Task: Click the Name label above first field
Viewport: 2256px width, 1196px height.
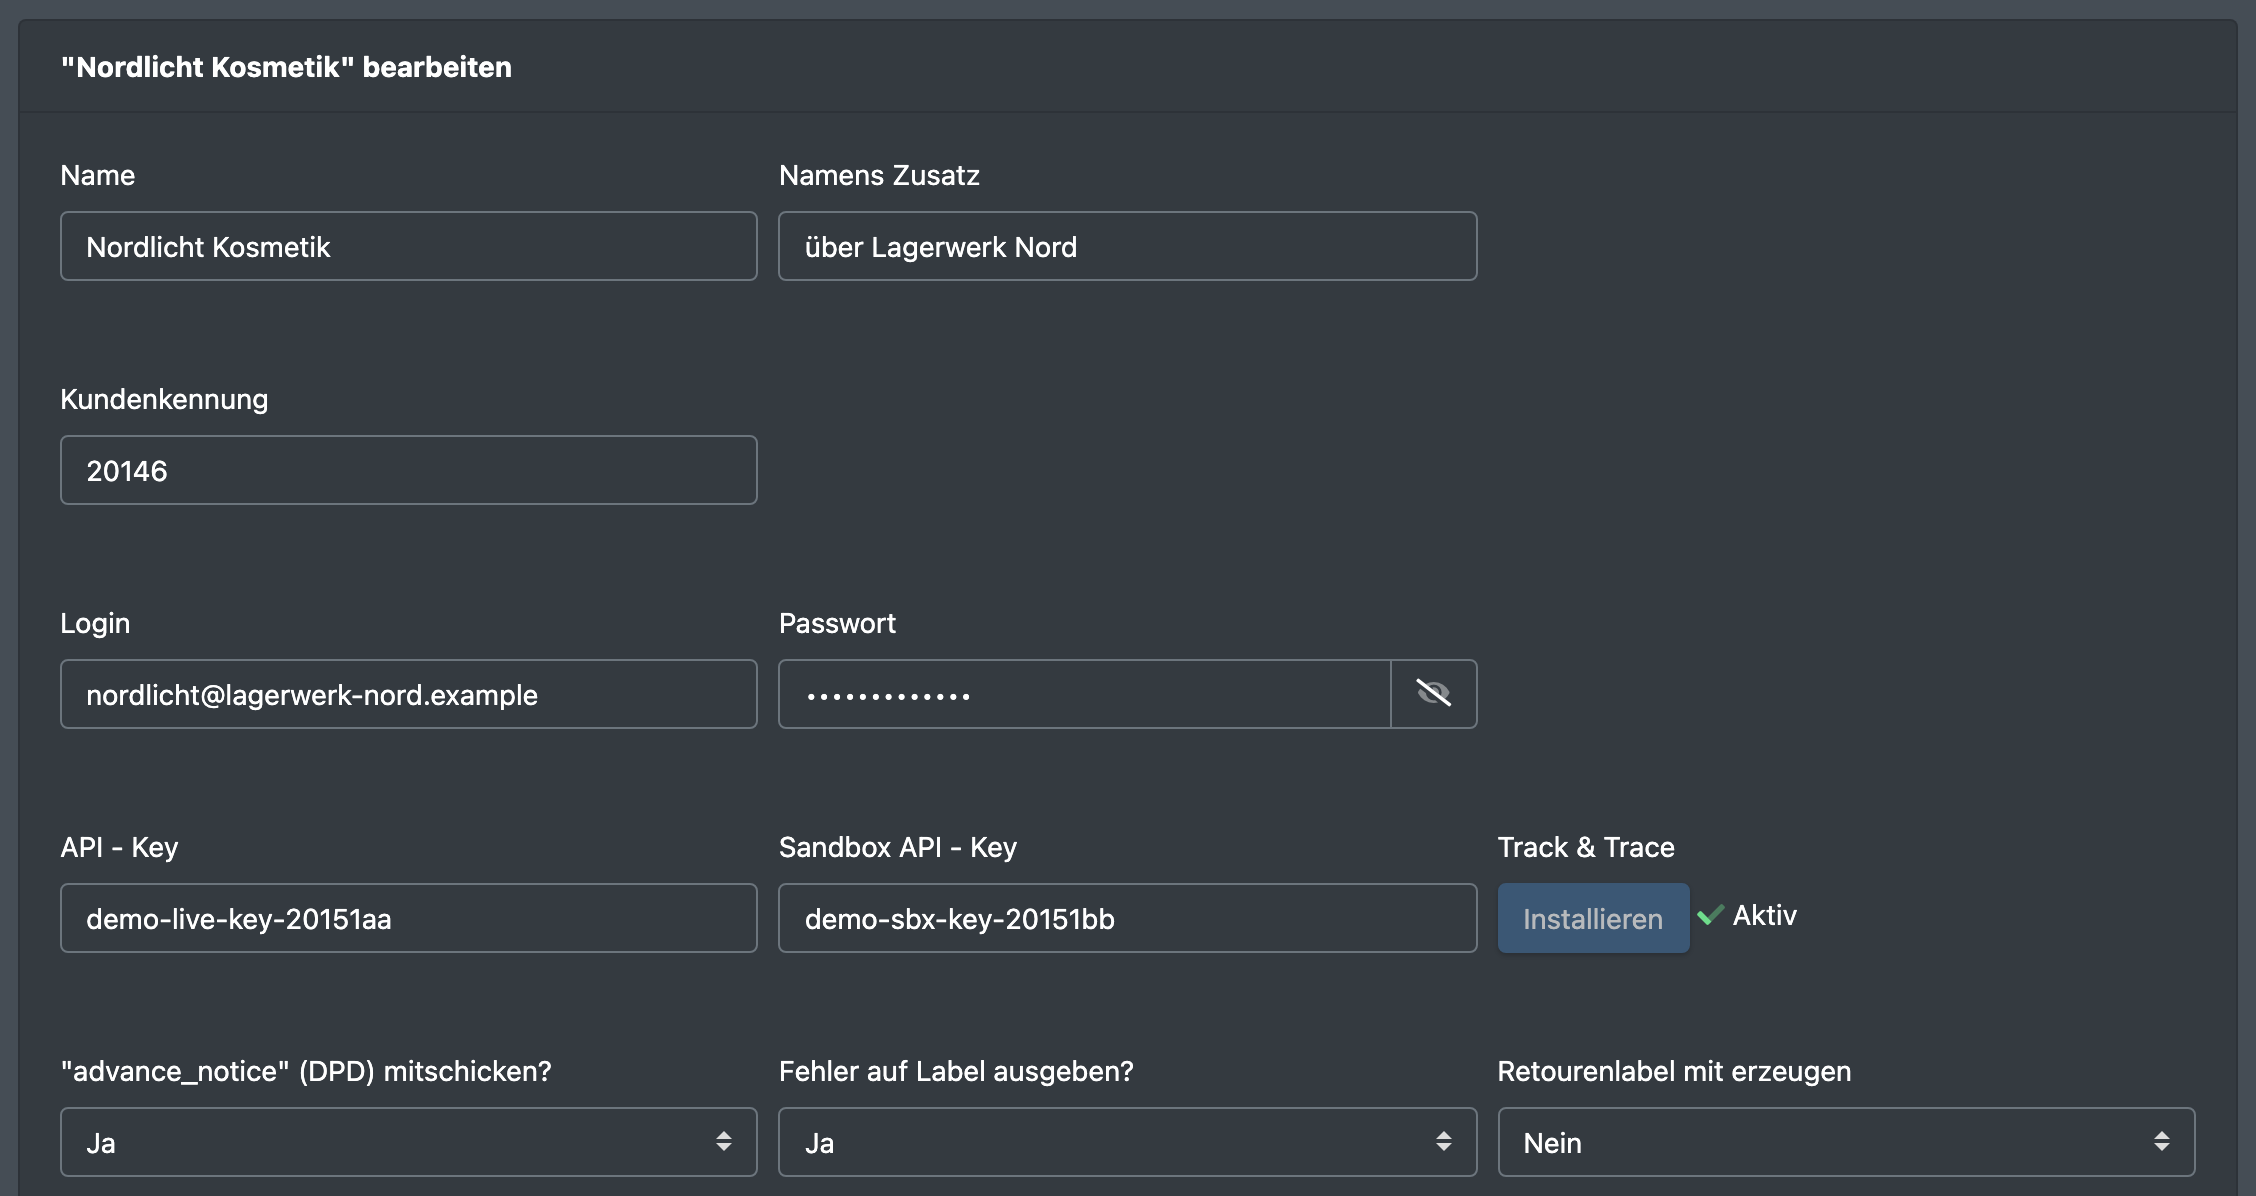Action: 97,175
